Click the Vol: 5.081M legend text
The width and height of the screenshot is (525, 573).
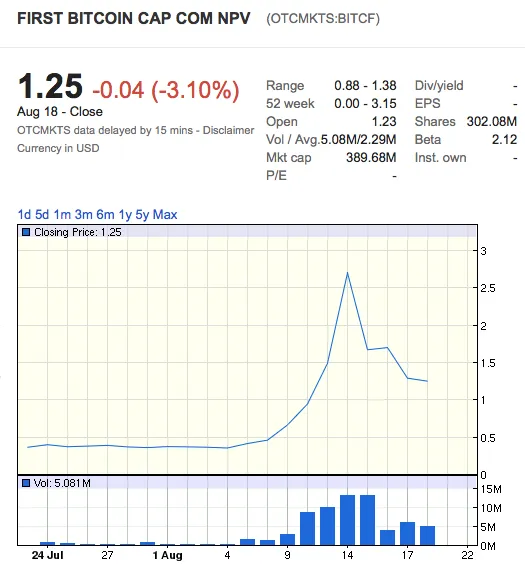62,483
